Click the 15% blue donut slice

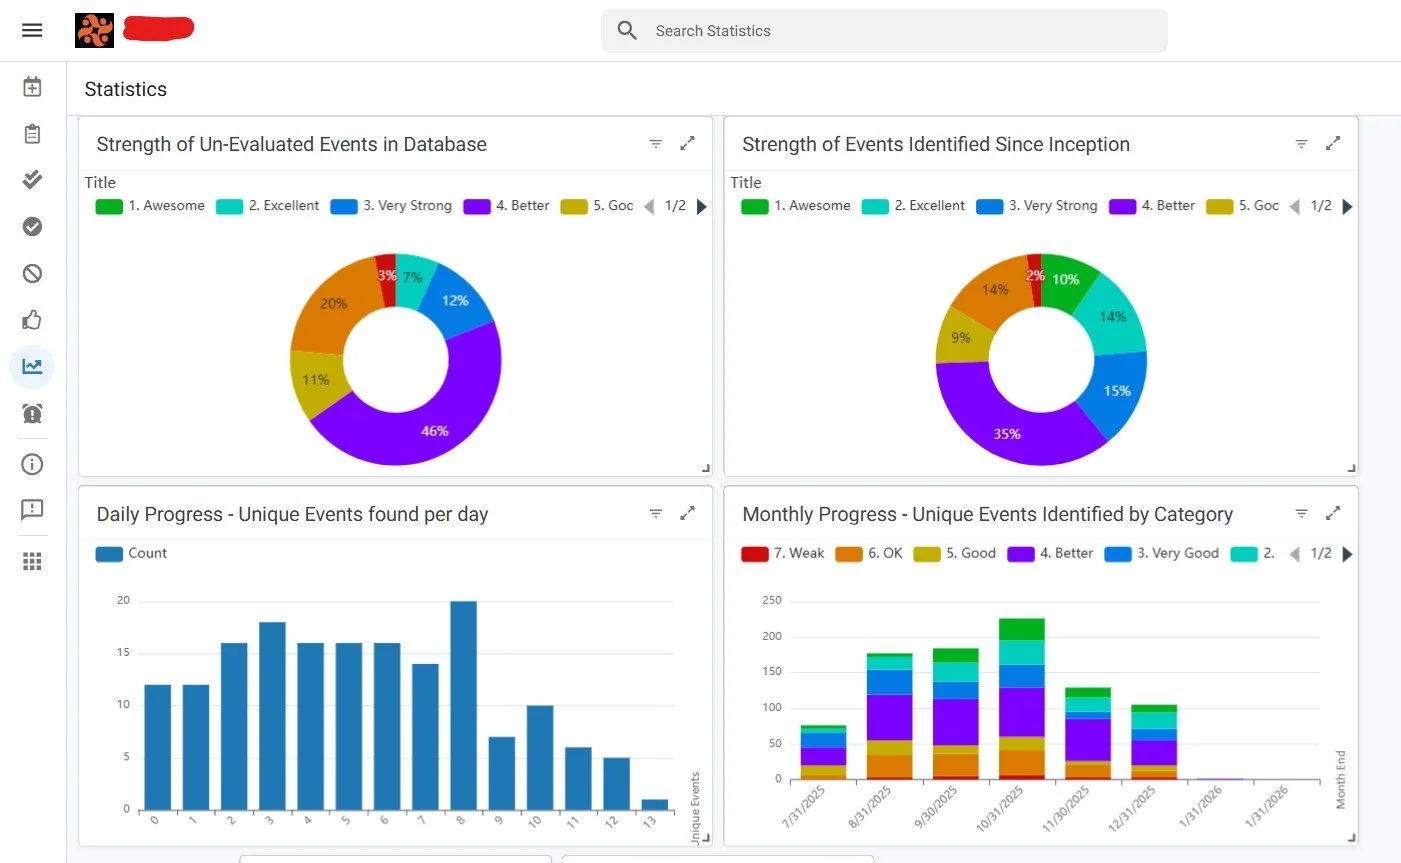pyautogui.click(x=1115, y=392)
